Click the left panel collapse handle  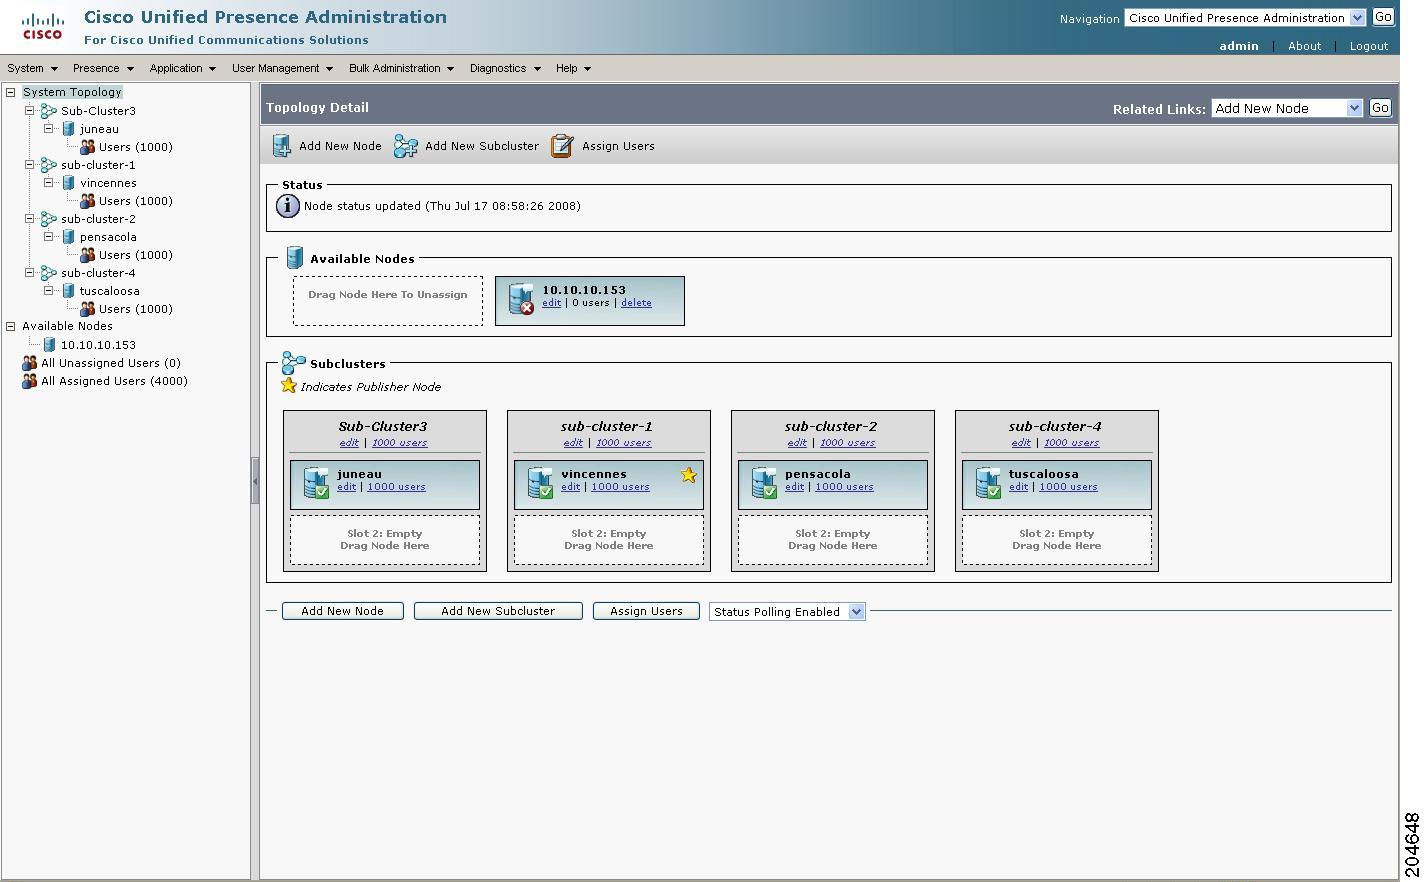(255, 482)
